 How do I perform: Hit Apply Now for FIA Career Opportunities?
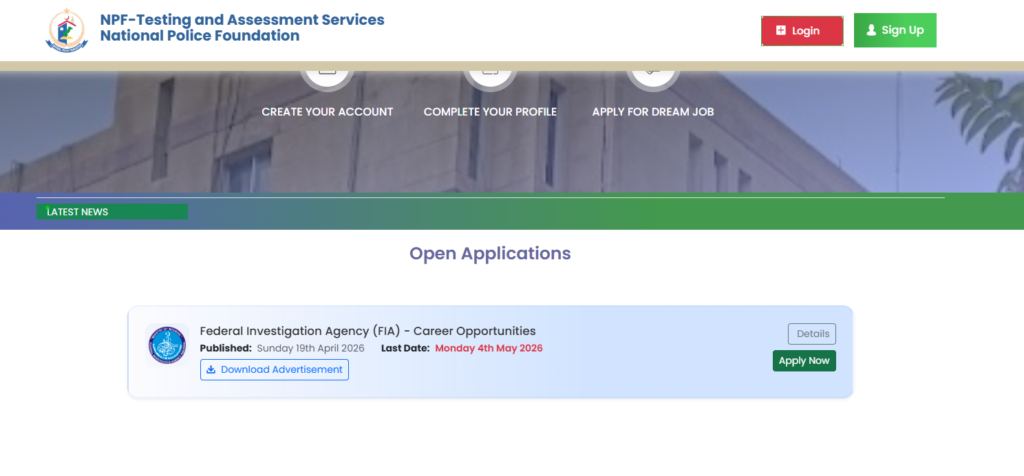tap(804, 361)
